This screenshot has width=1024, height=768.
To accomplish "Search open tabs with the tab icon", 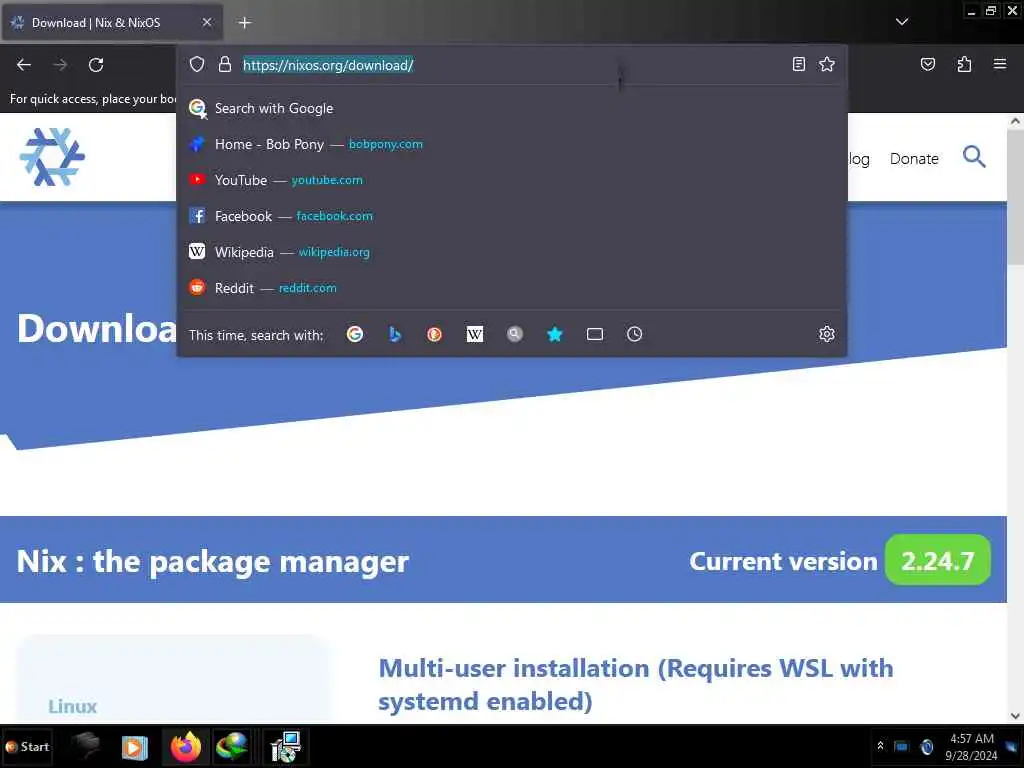I will click(x=595, y=334).
